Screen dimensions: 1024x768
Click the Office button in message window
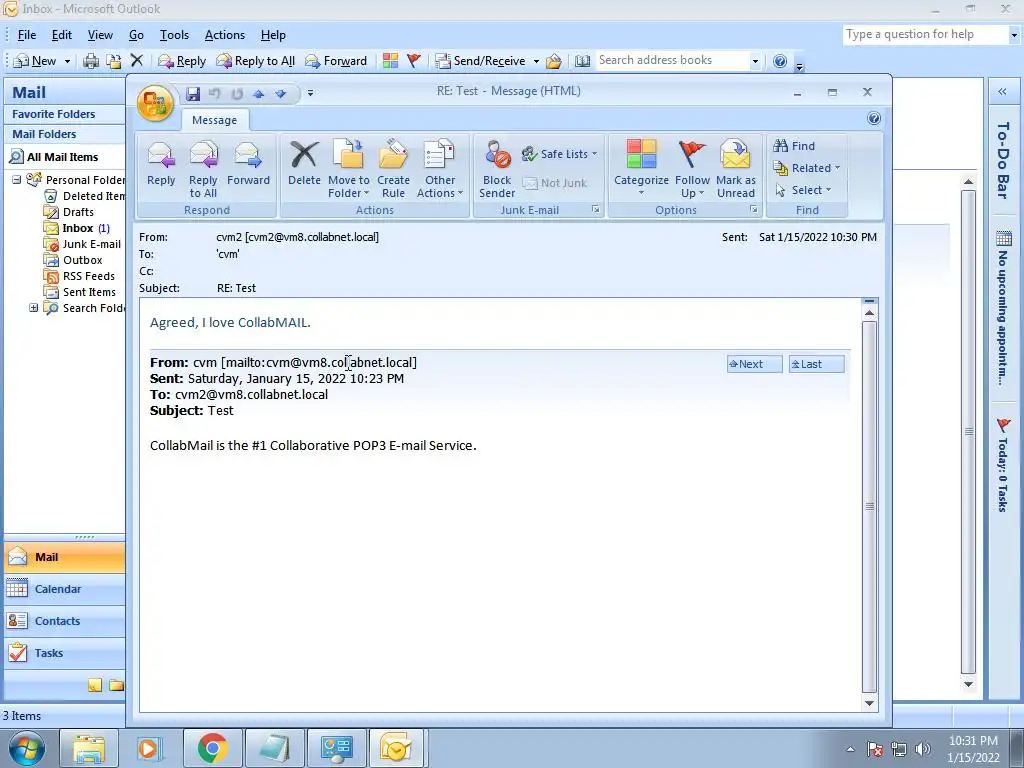tap(155, 104)
